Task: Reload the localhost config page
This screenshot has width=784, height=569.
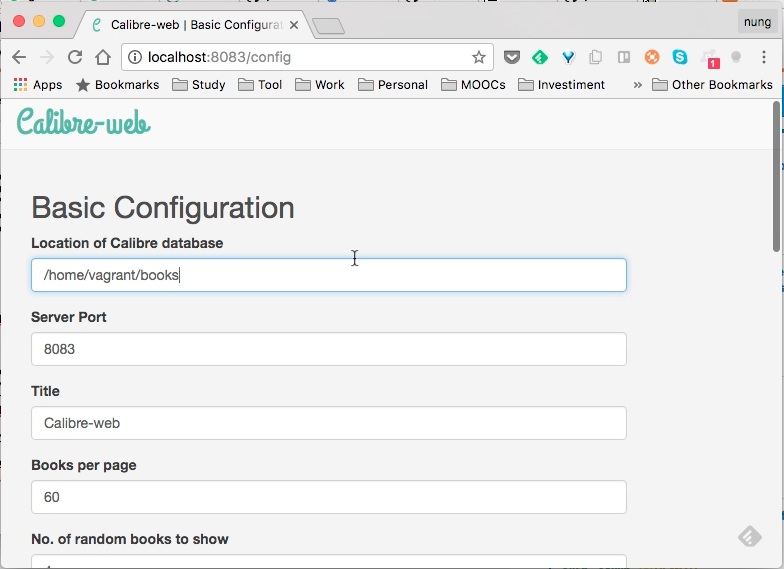Action: point(75,57)
